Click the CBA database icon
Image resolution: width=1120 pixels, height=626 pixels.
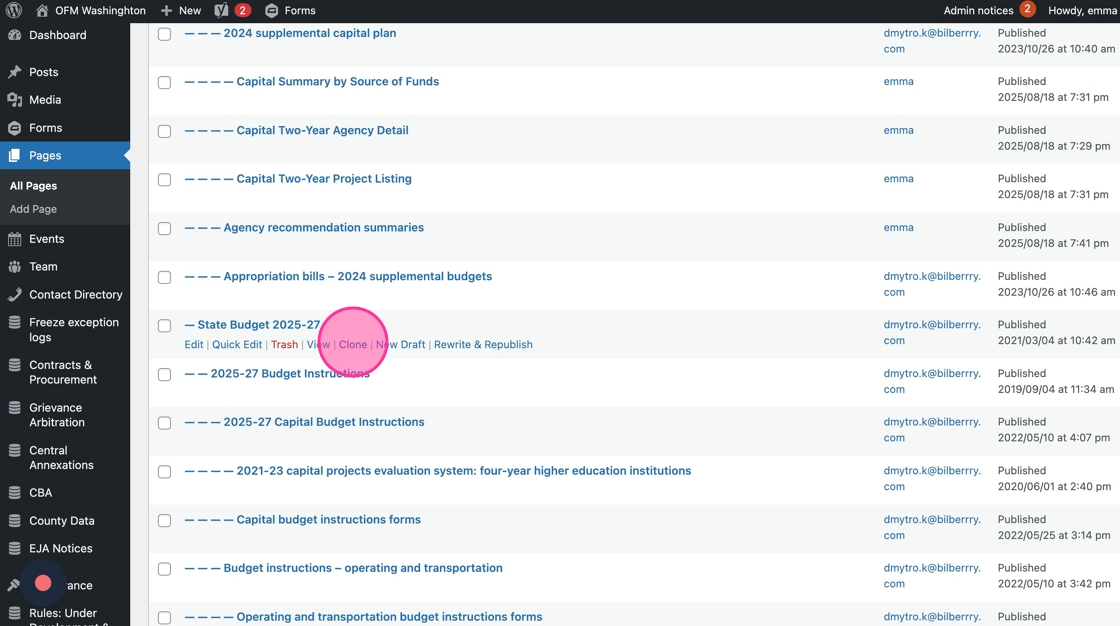[14, 492]
